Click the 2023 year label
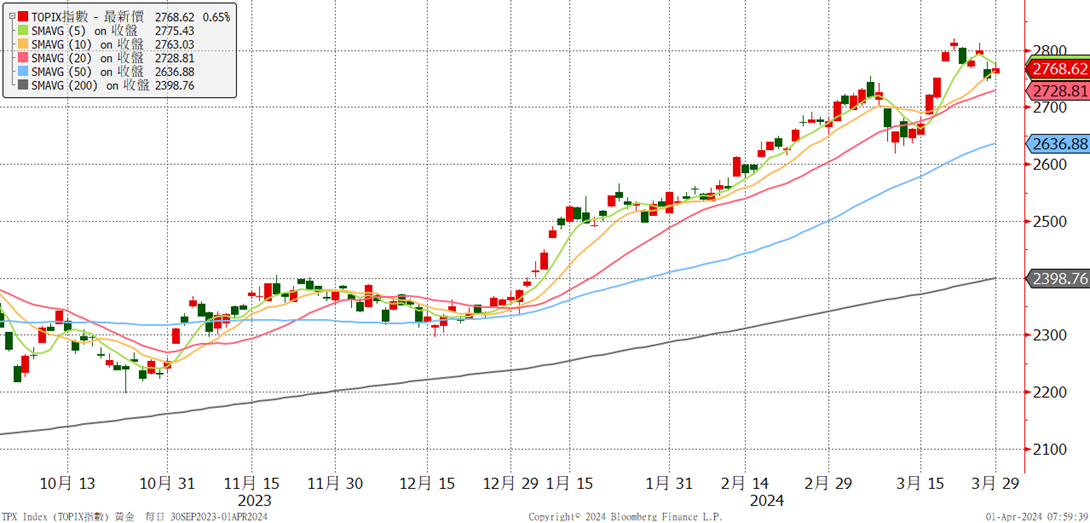This screenshot has height=523, width=1090. coord(254,501)
